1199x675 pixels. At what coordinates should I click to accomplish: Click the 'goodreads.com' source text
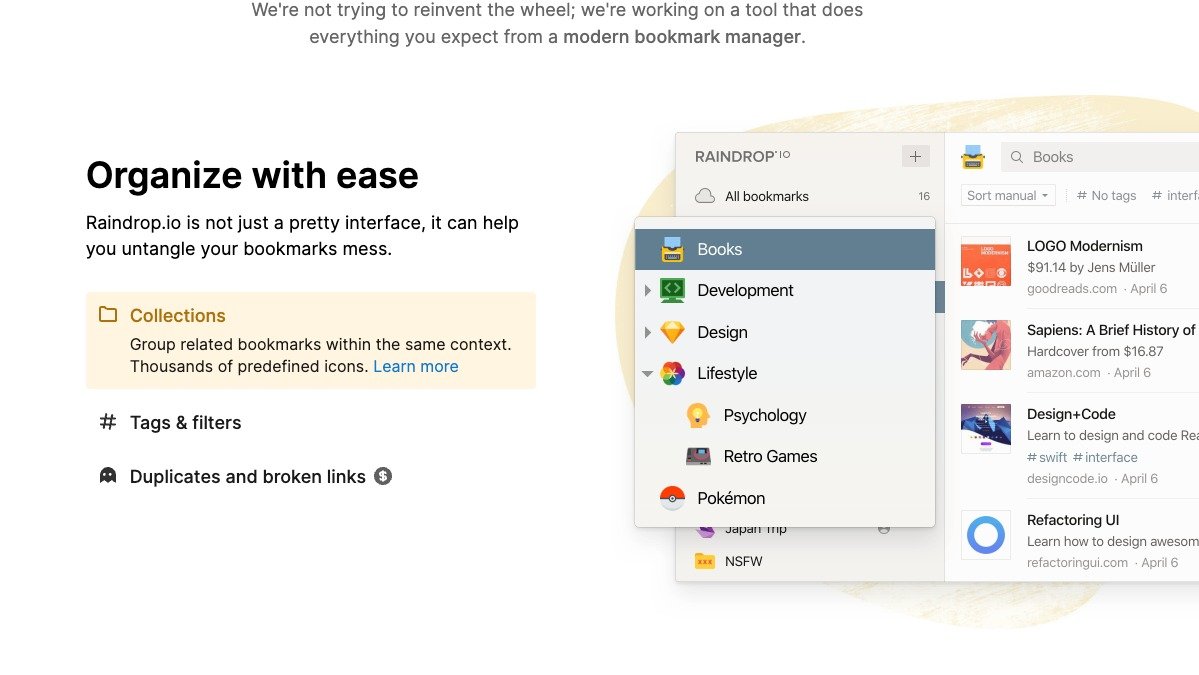1071,288
